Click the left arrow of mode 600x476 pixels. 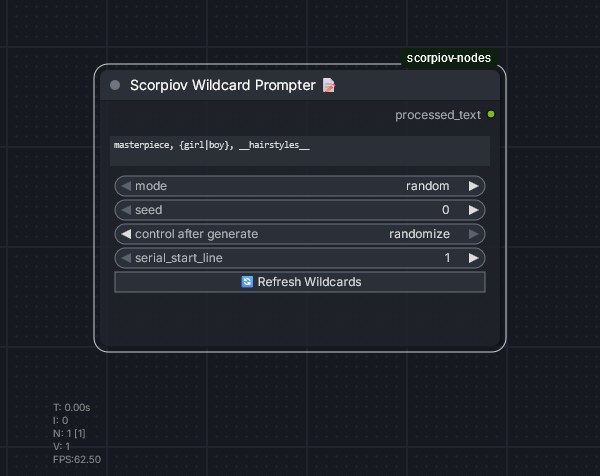click(126, 186)
